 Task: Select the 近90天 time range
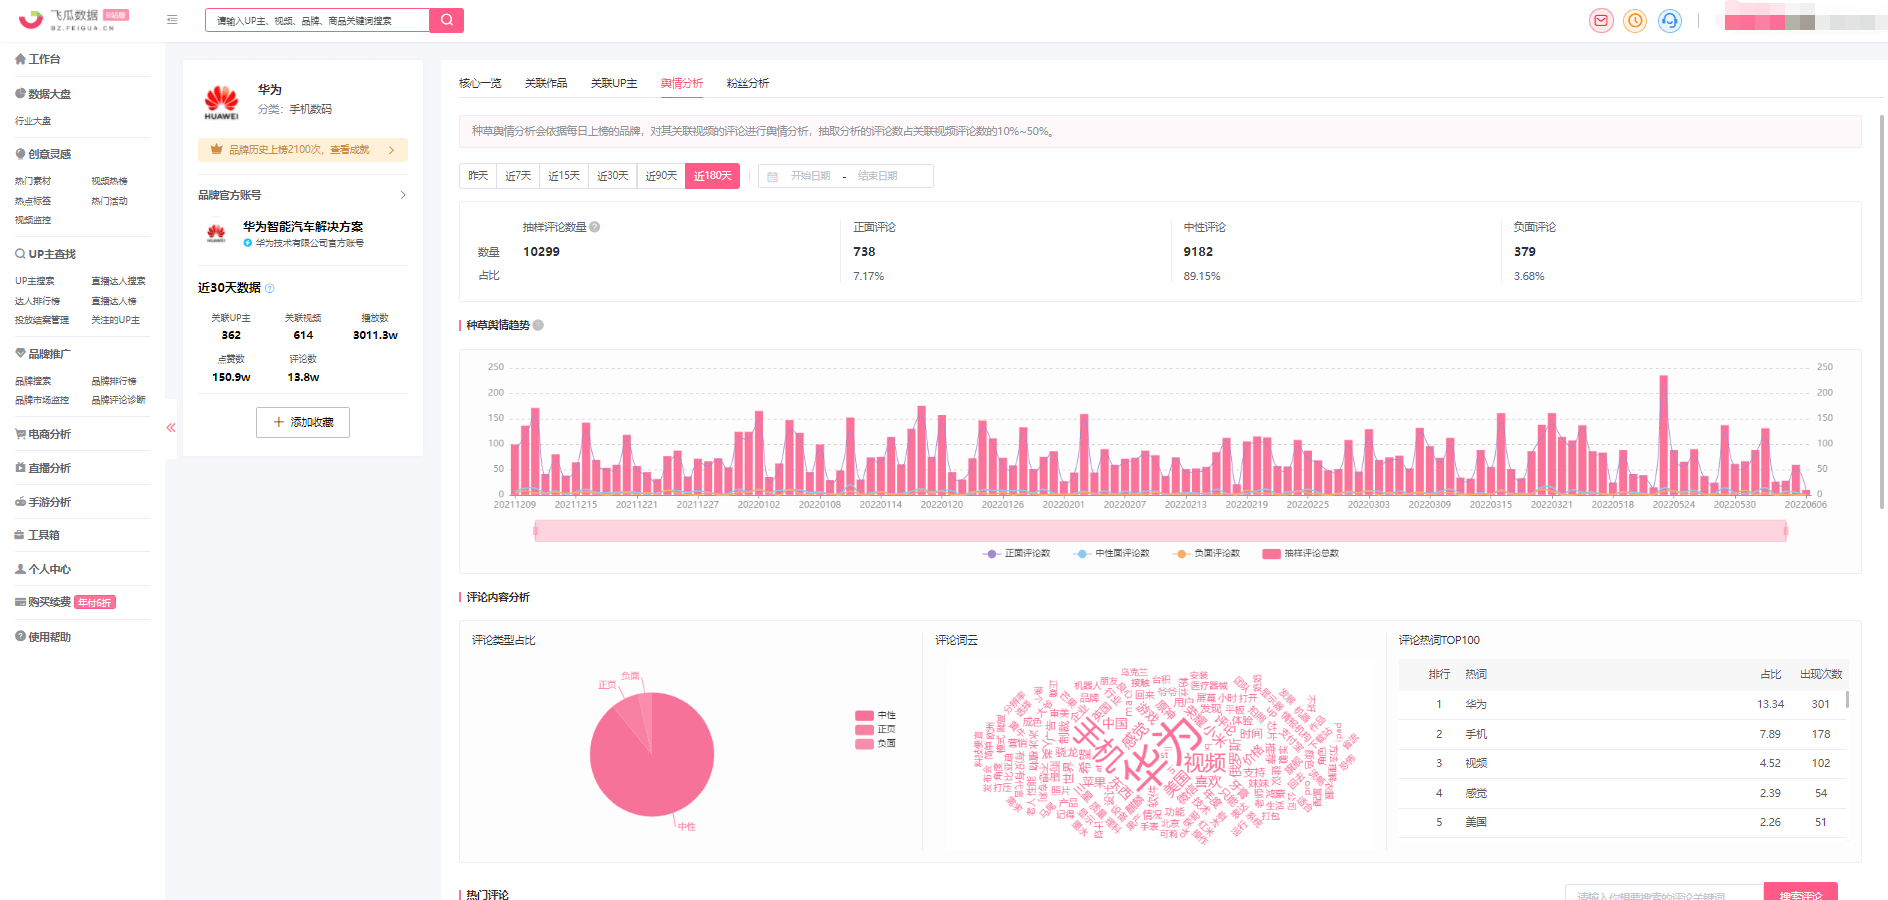click(661, 175)
